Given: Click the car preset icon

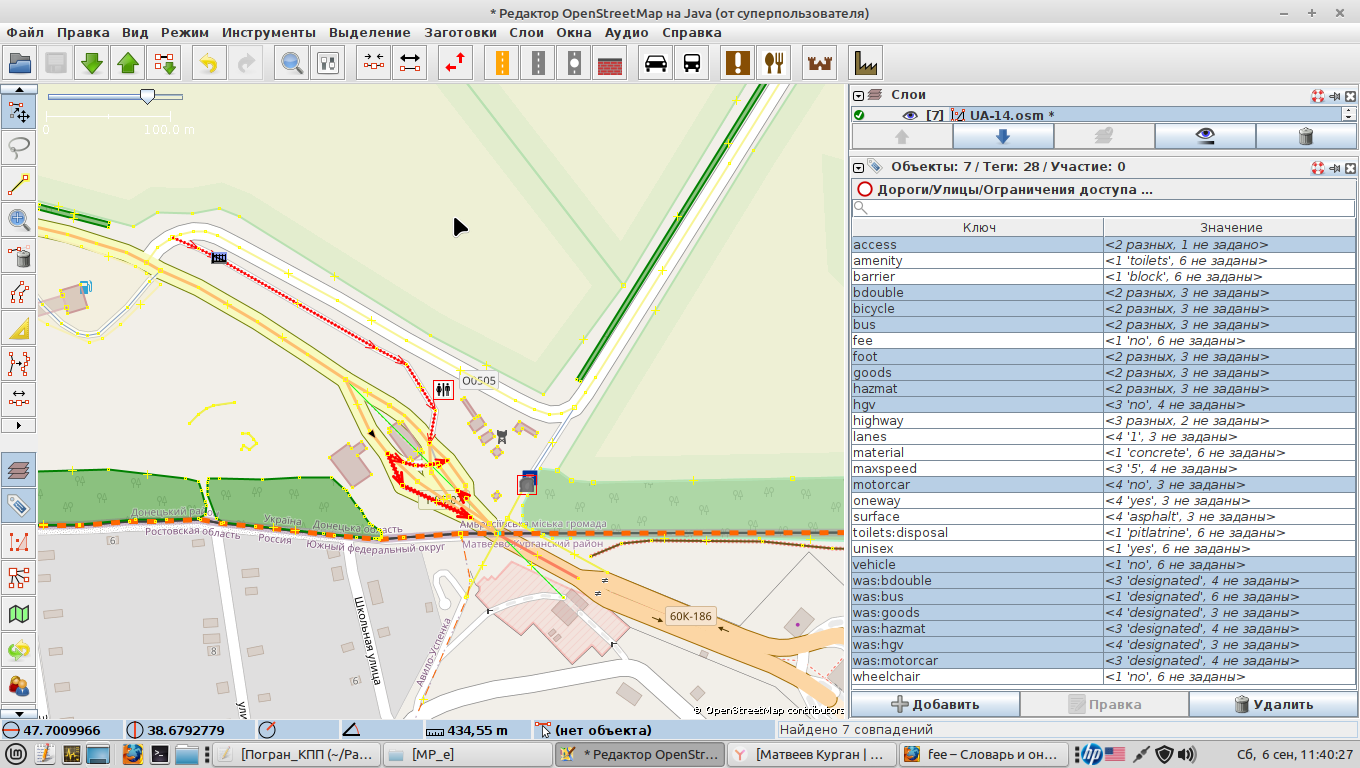Looking at the screenshot, I should click(656, 63).
